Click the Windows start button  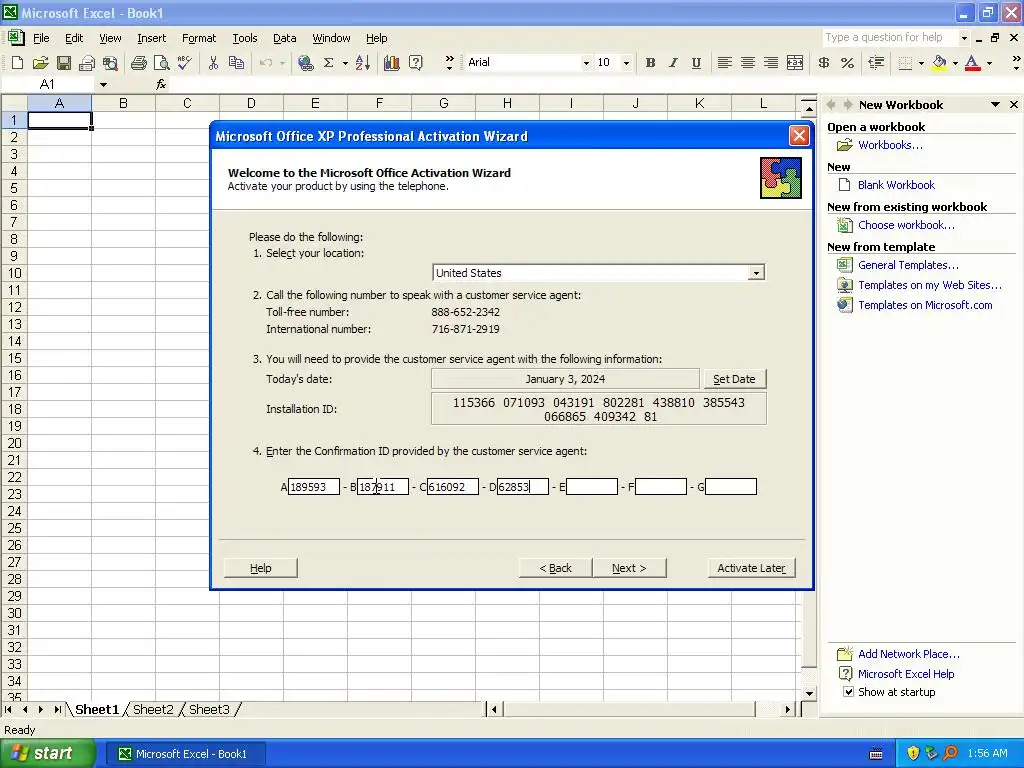[x=48, y=754]
